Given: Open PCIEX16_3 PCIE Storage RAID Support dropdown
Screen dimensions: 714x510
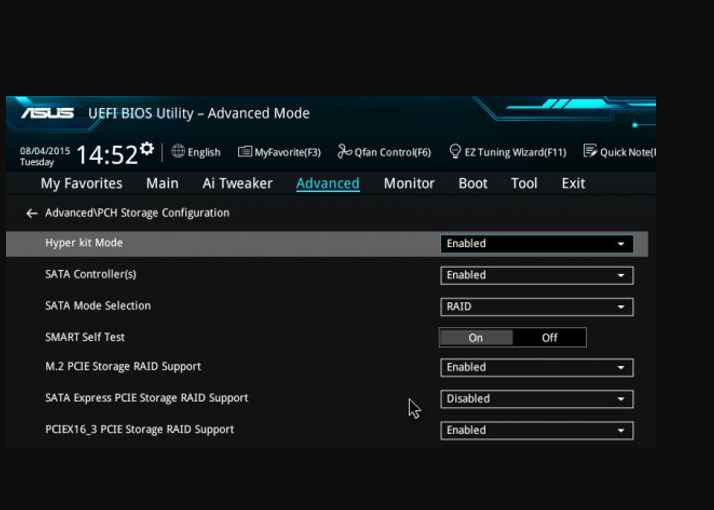Looking at the screenshot, I should click(536, 430).
